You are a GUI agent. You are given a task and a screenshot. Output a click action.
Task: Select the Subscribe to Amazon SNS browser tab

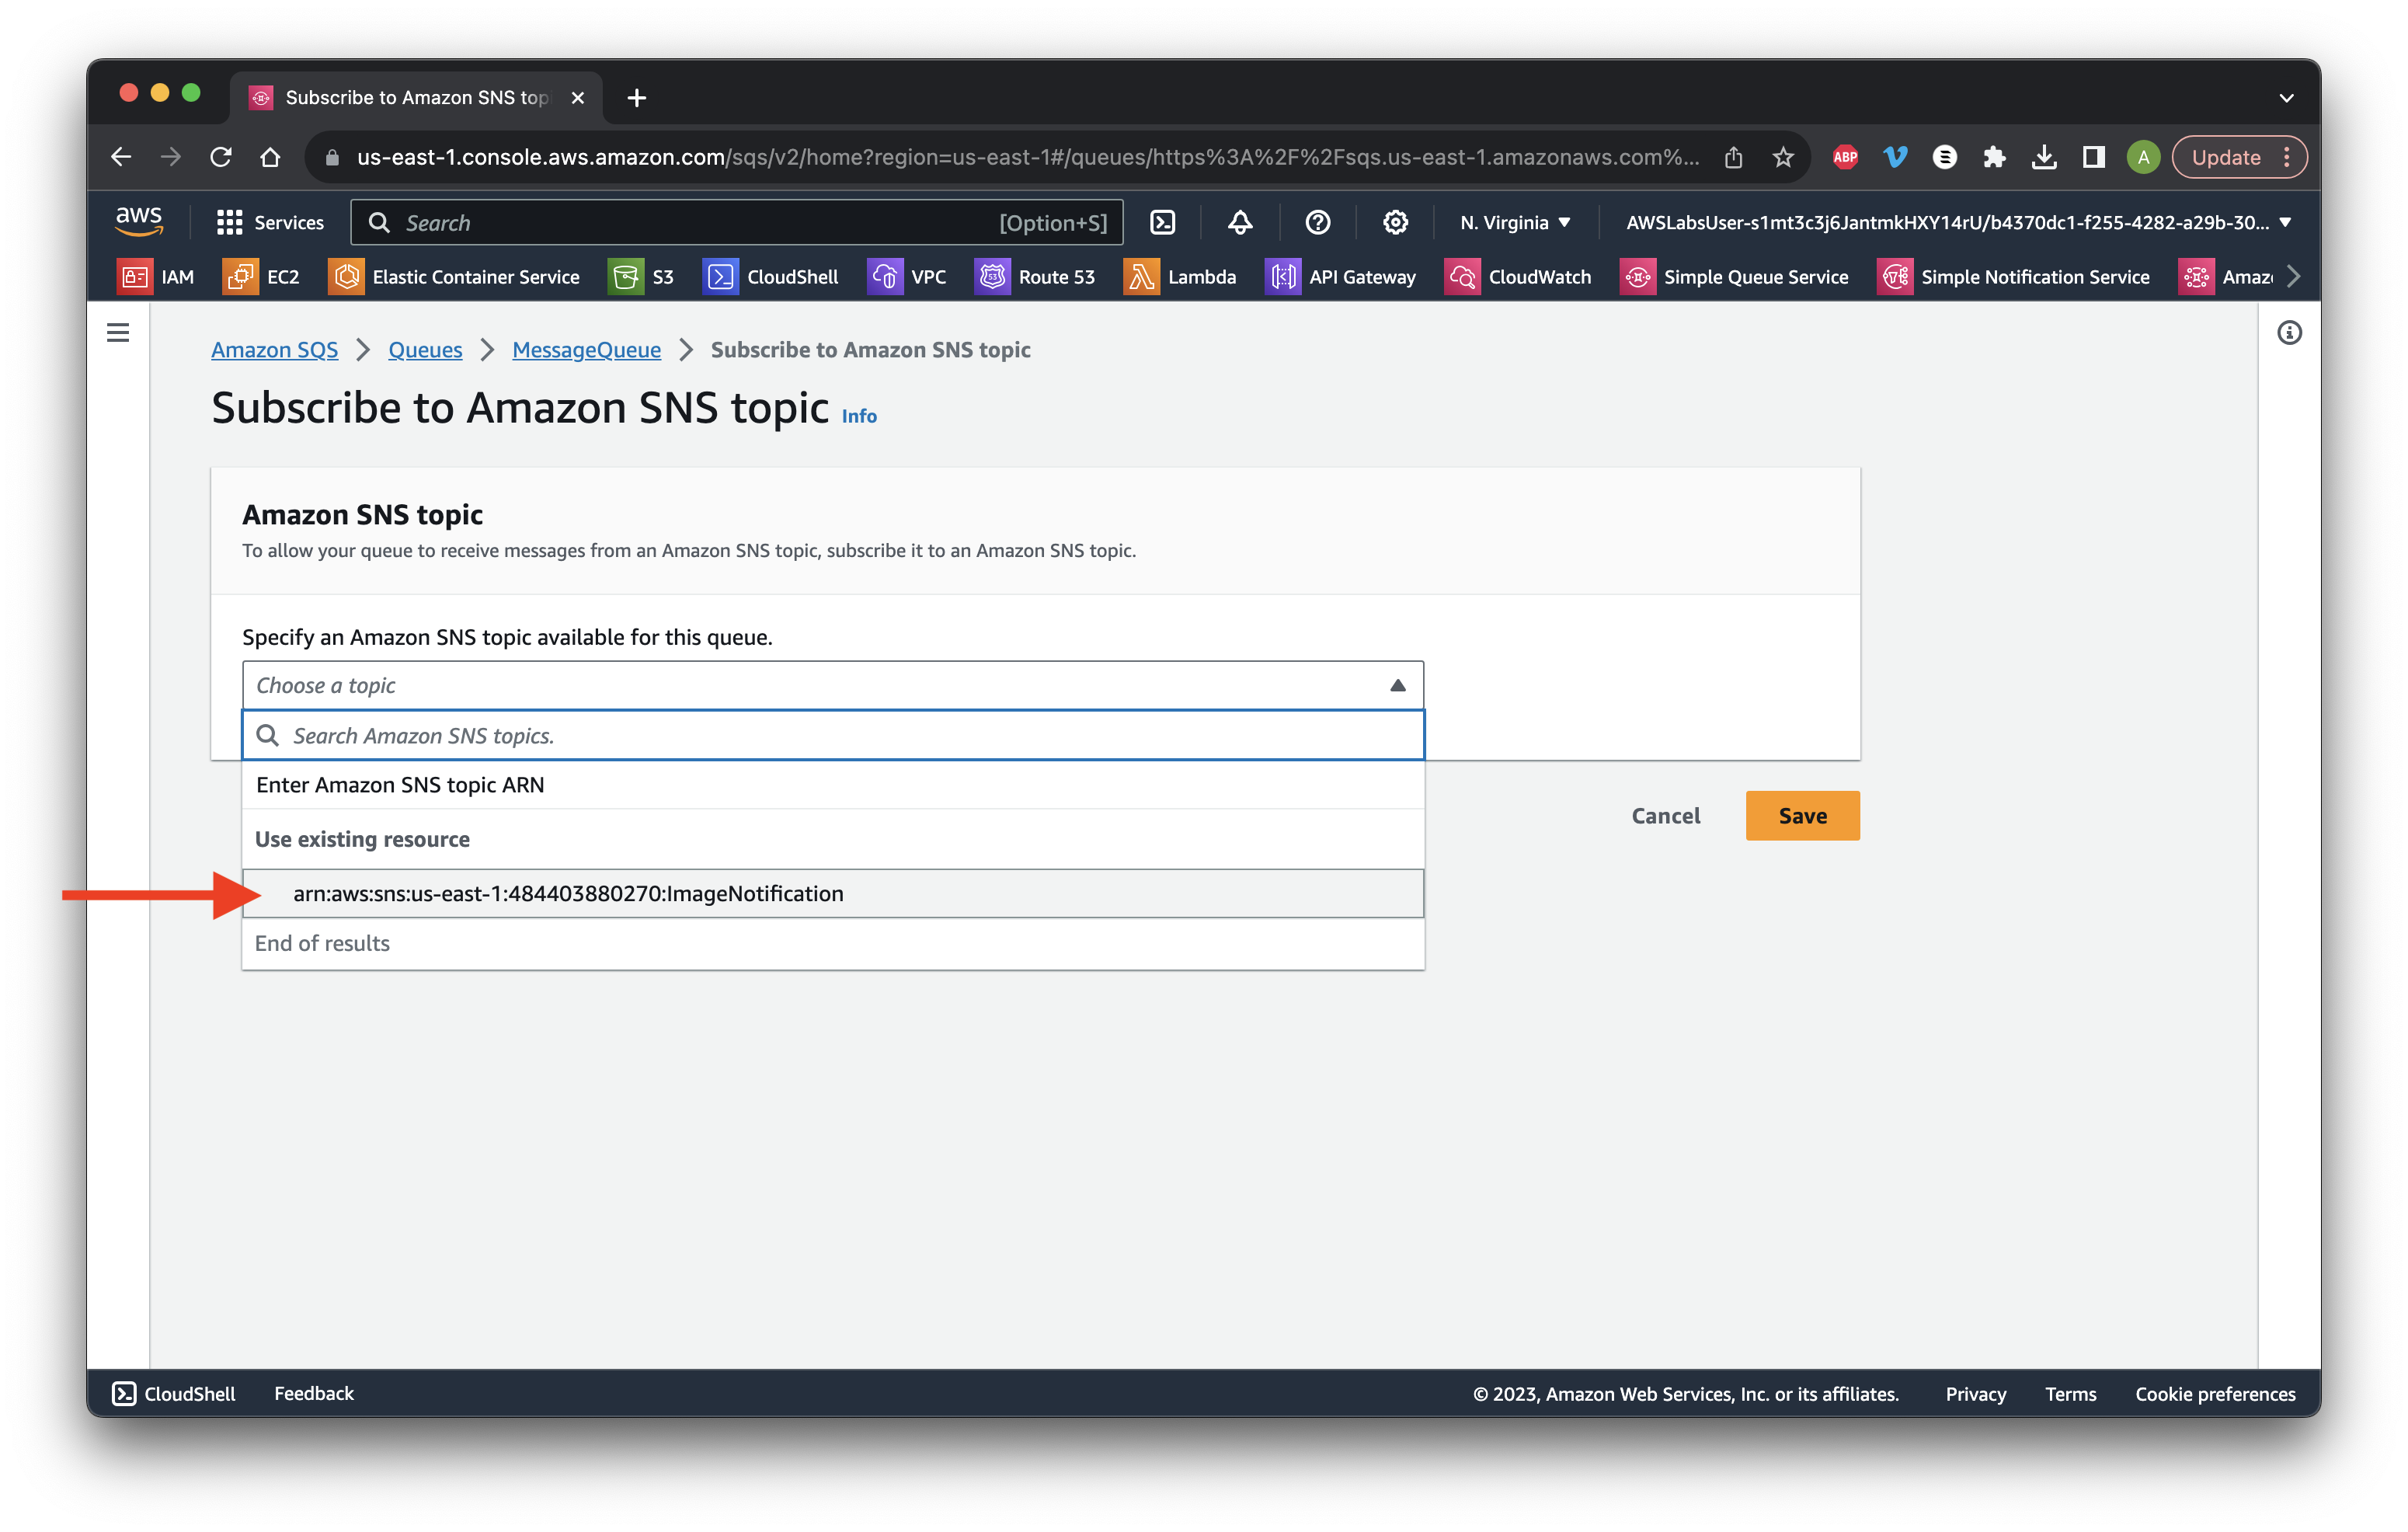(417, 97)
